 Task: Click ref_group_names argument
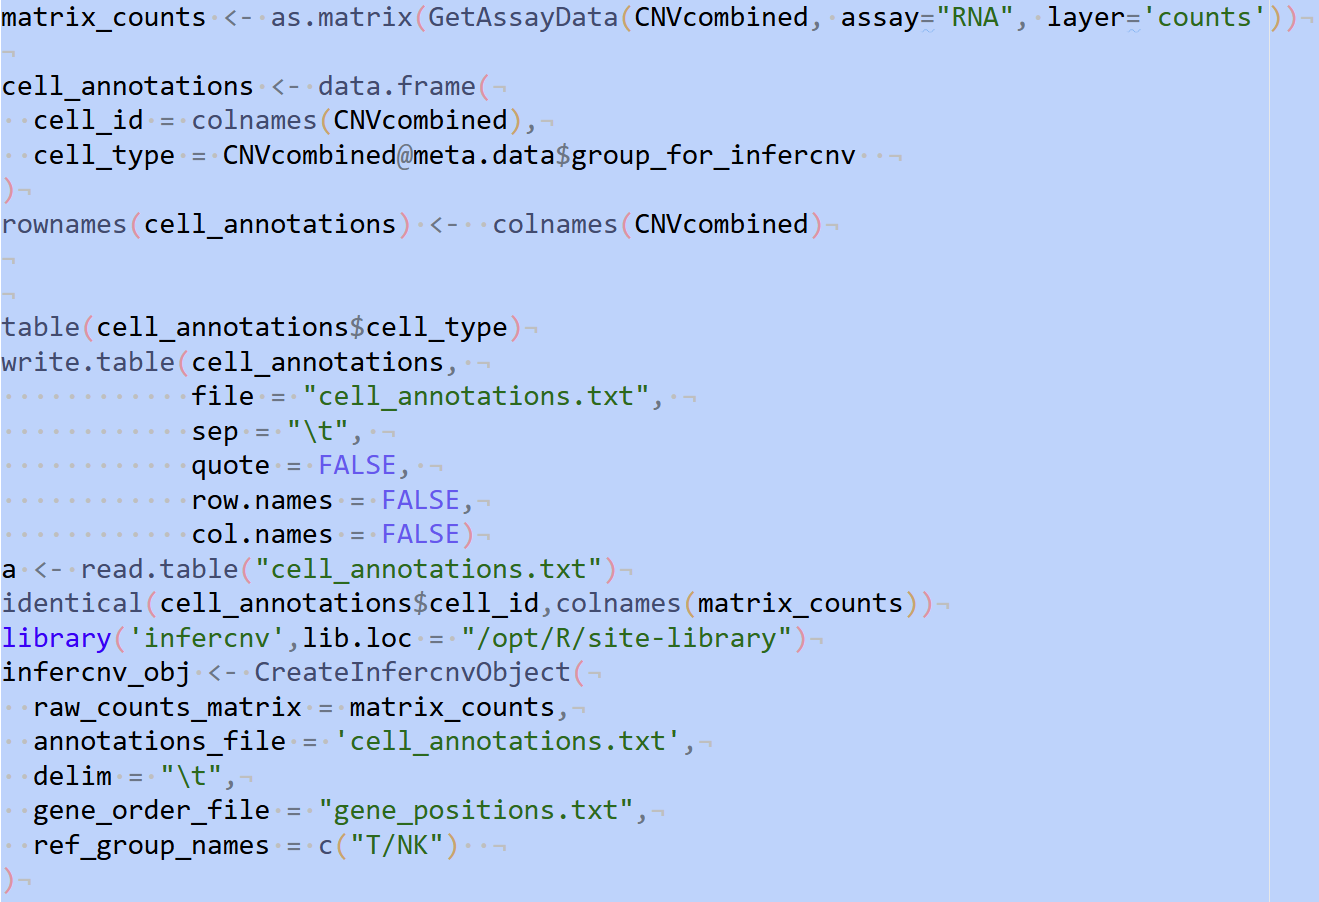pos(152,846)
